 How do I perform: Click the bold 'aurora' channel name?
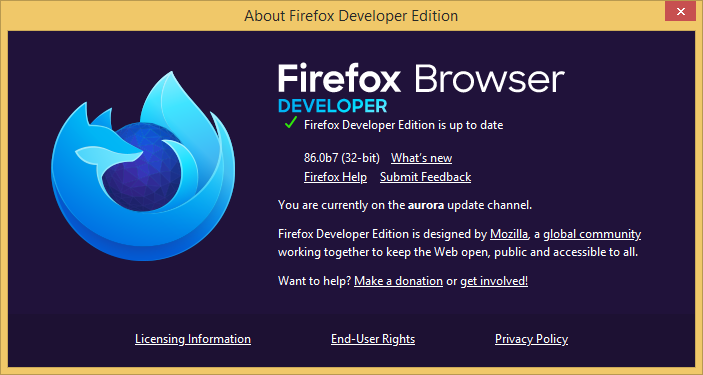[426, 206]
